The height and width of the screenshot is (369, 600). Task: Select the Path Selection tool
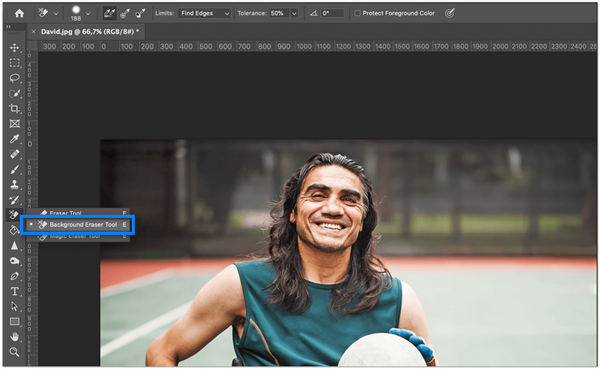[x=15, y=306]
